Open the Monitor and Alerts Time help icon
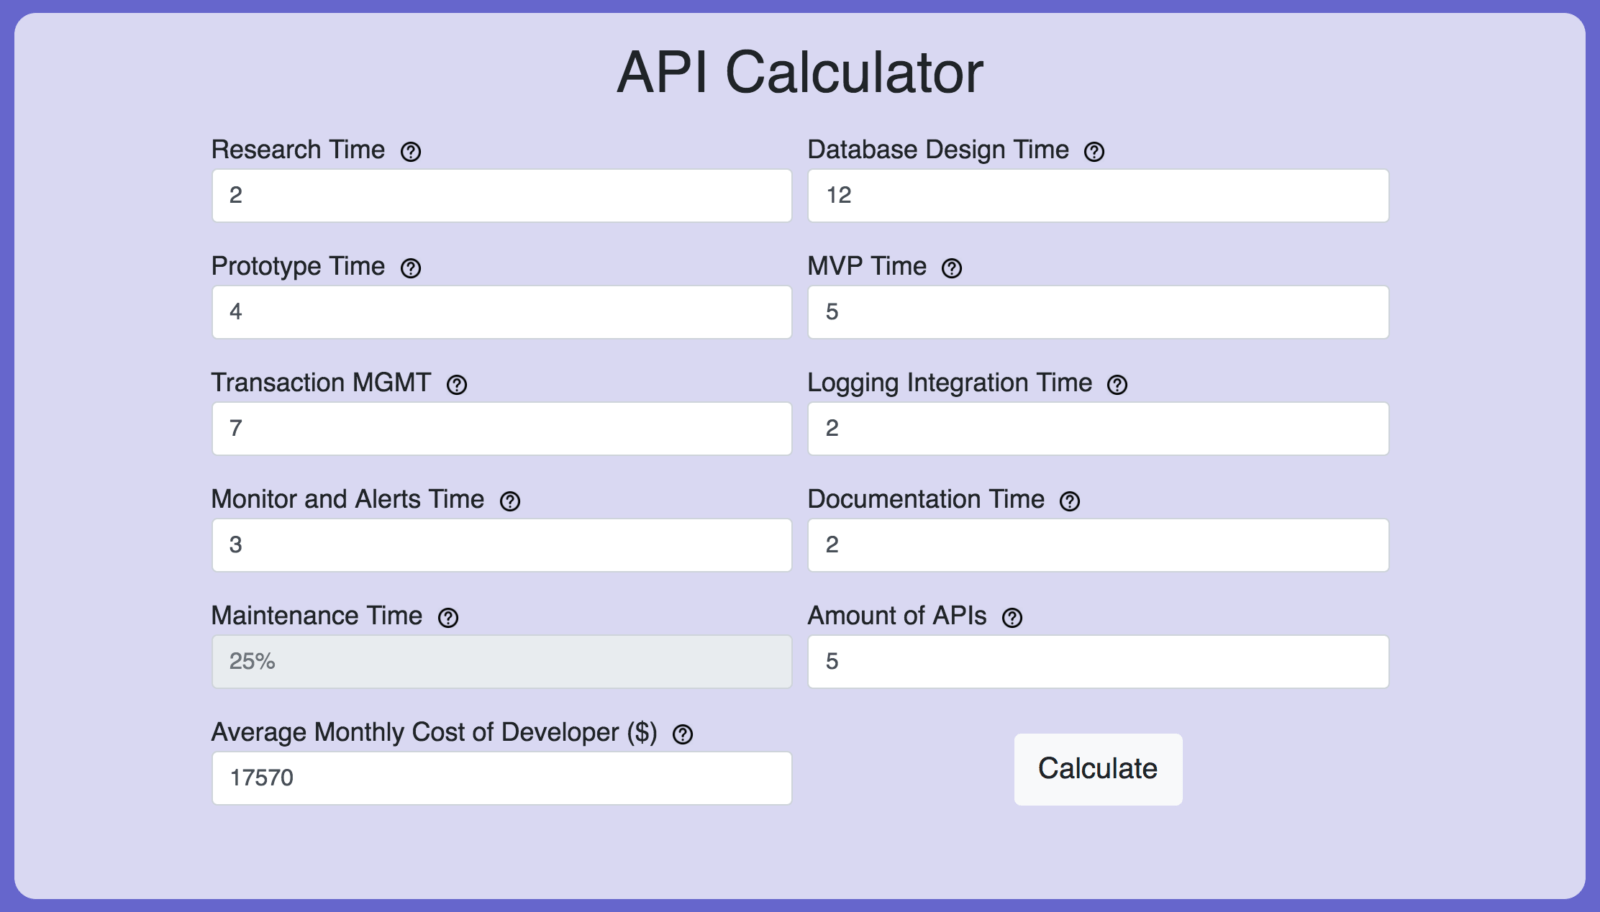1600x912 pixels. pyautogui.click(x=511, y=501)
